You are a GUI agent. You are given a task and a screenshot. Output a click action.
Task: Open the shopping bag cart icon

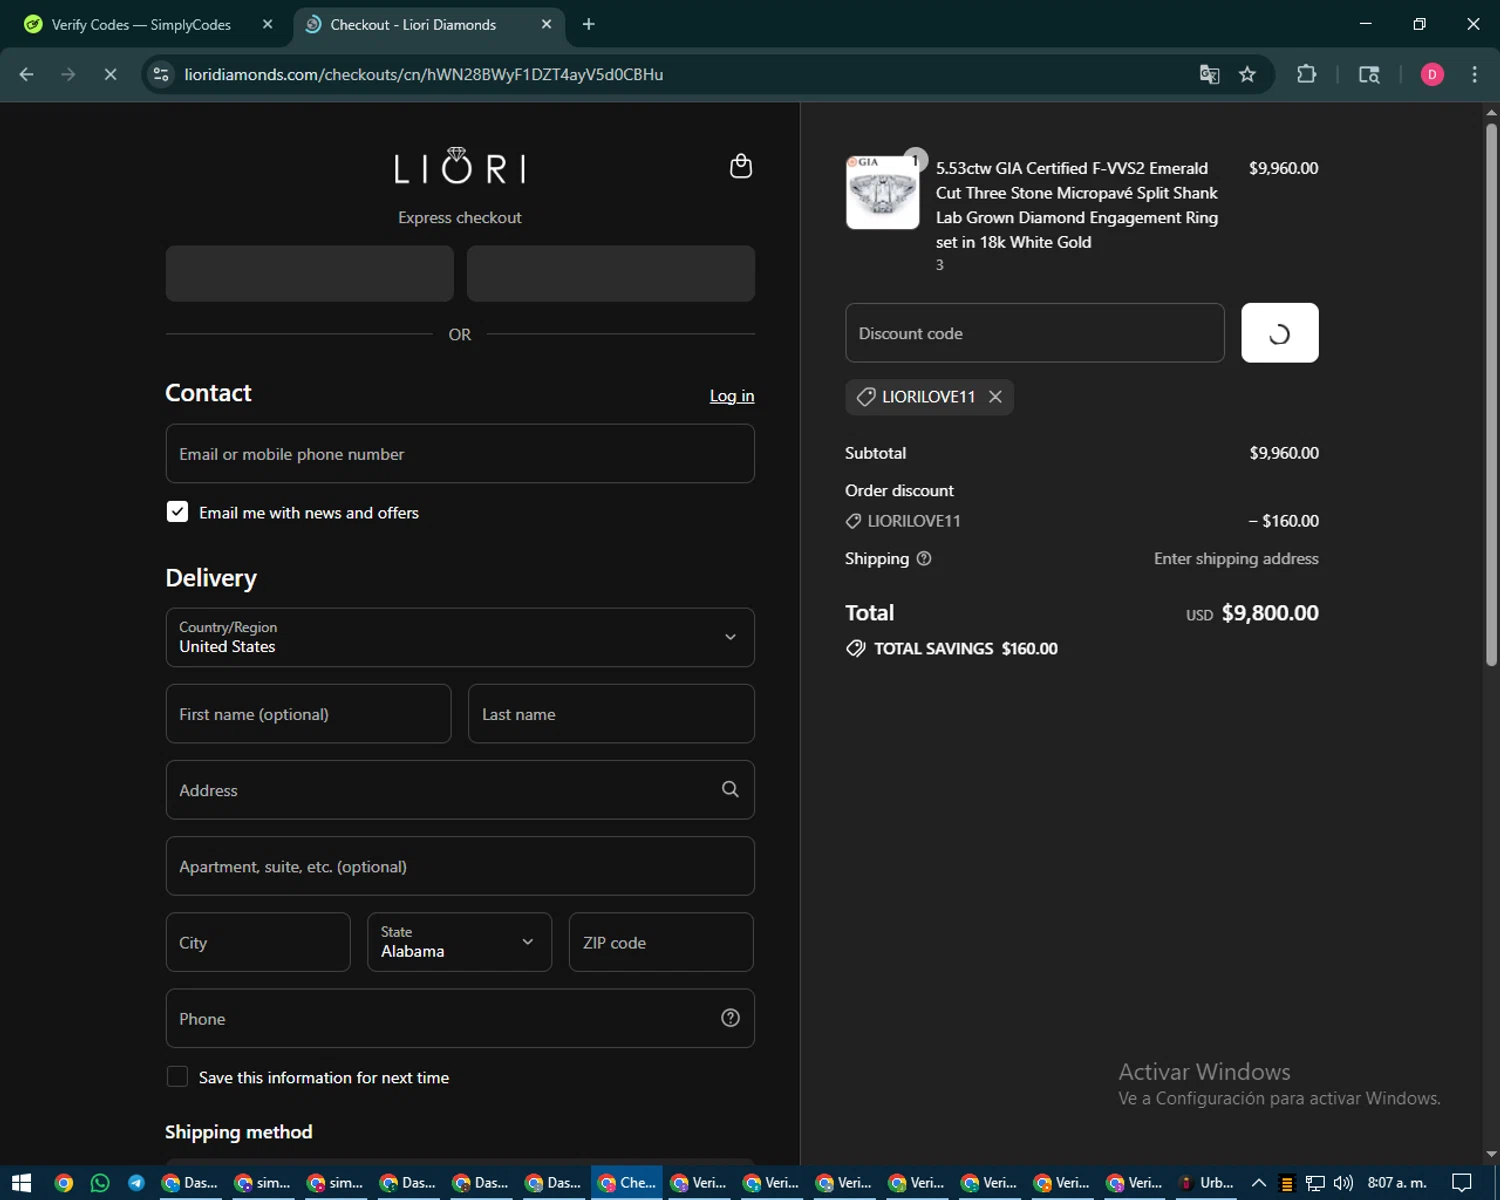click(x=740, y=166)
